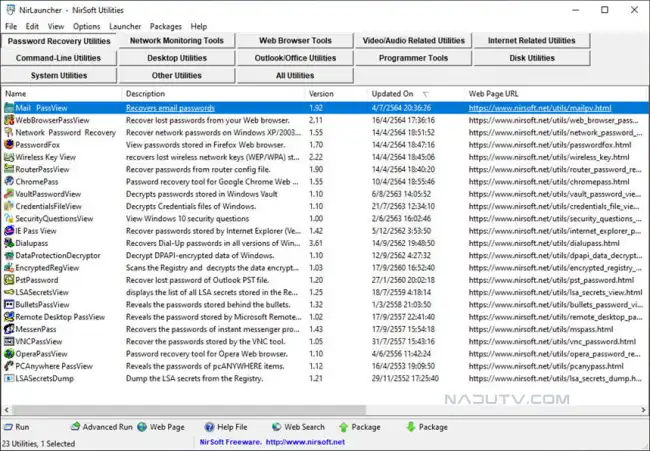This screenshot has height=451, width=650.
Task: Switch to Network Monitoring Tools tab
Action: tap(177, 41)
